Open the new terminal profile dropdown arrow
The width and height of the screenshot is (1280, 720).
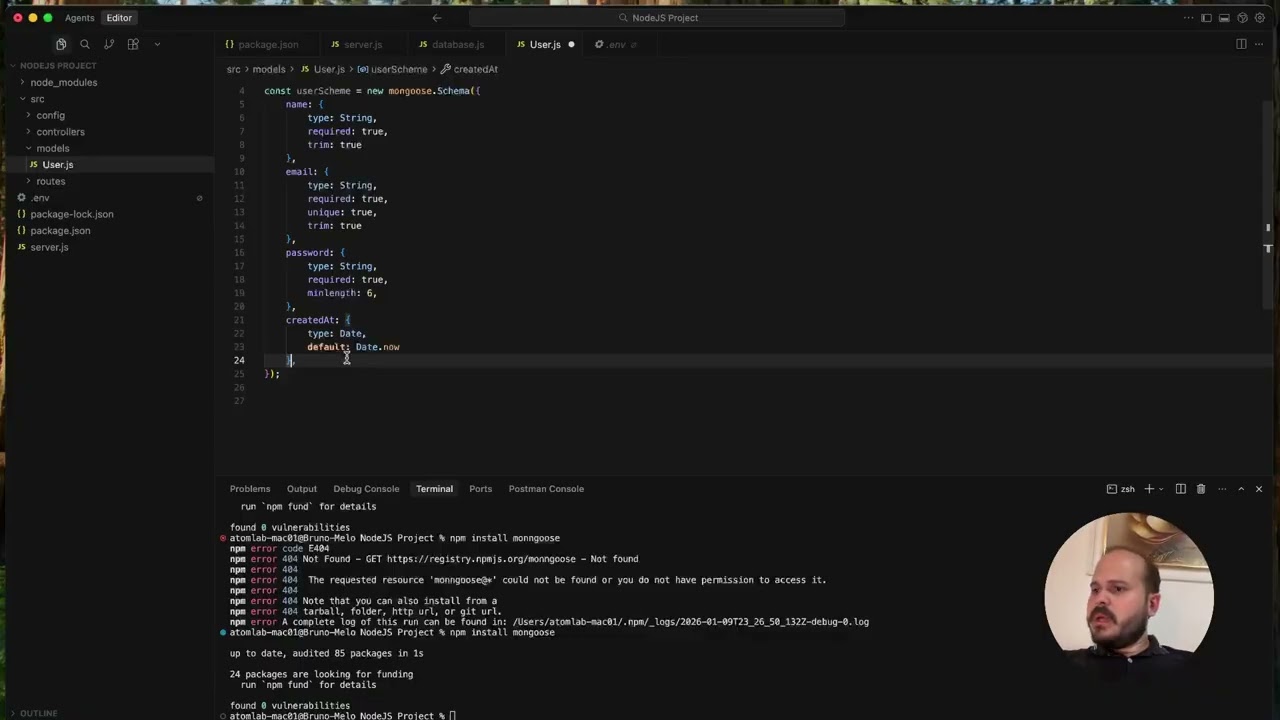coord(1161,489)
